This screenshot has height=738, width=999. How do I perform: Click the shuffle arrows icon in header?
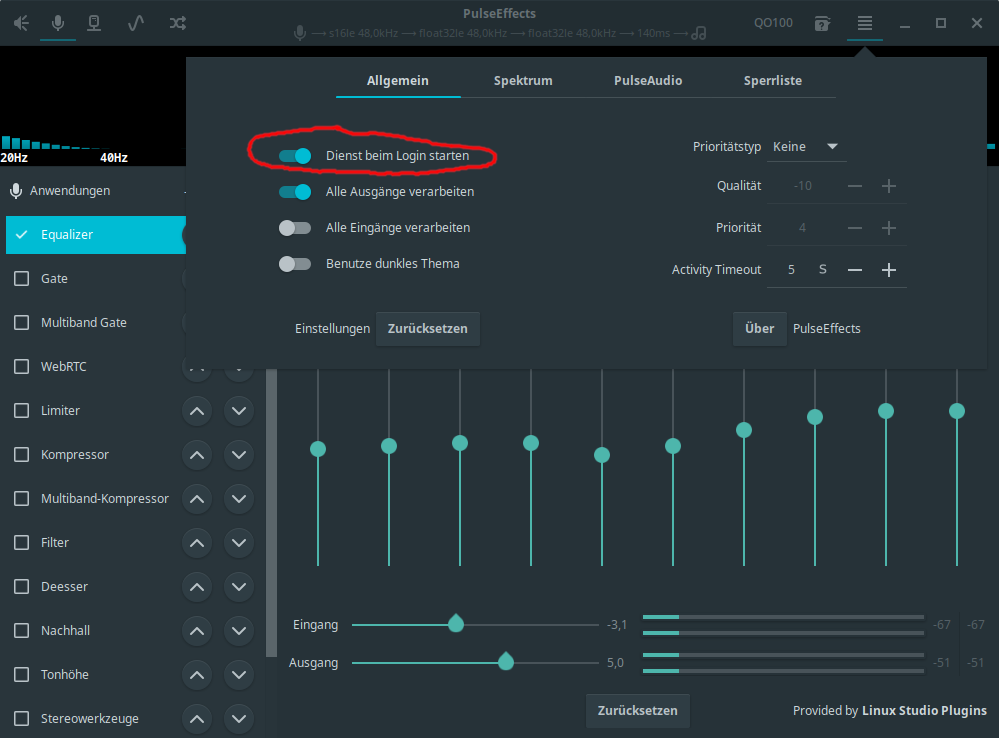tap(177, 23)
